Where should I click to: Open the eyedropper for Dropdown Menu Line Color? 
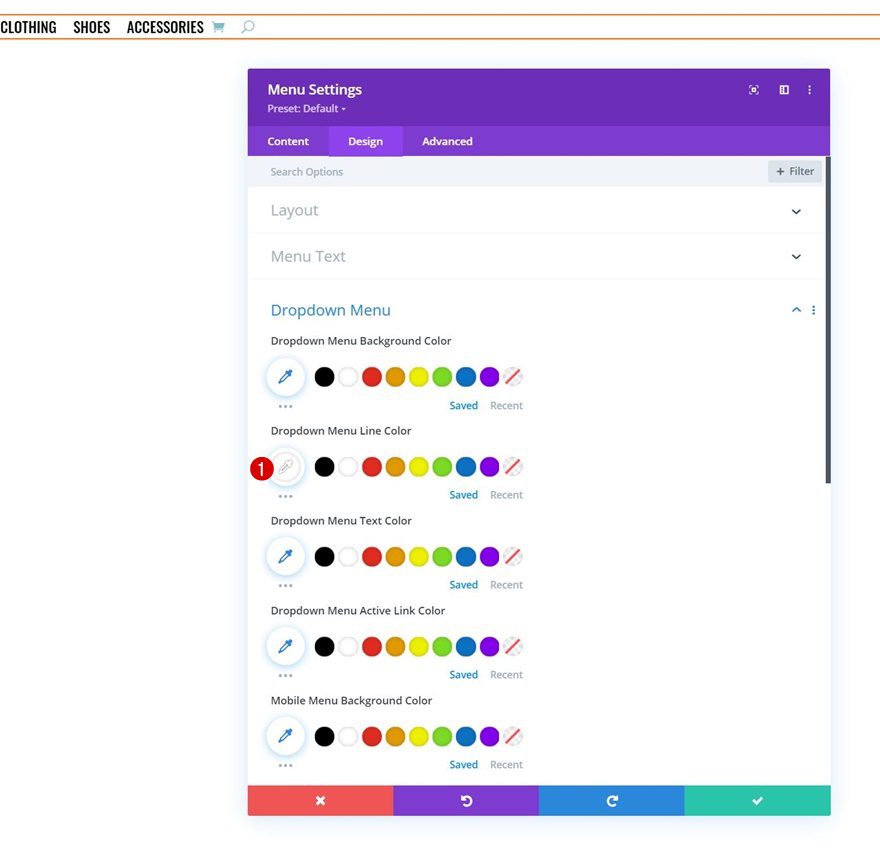[x=285, y=466]
